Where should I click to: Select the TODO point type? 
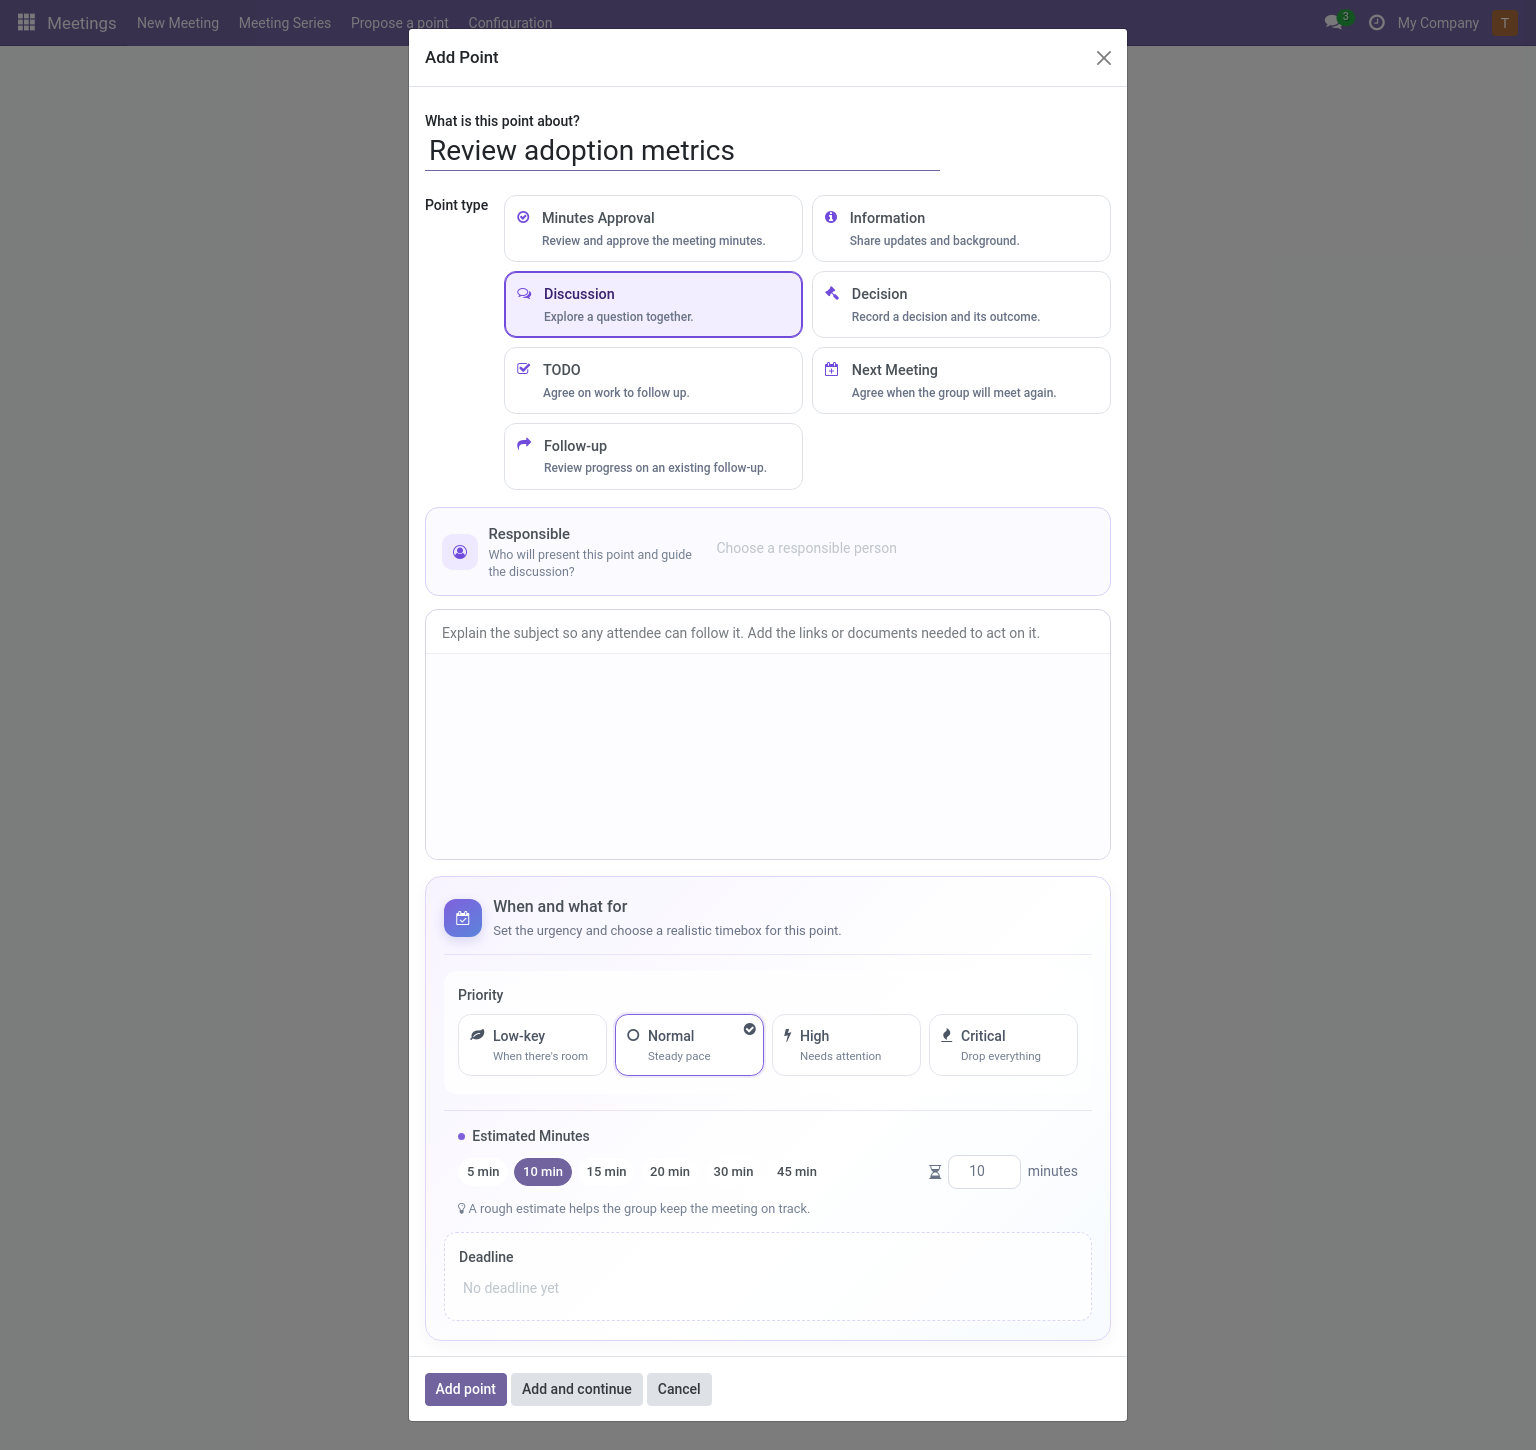coord(653,380)
